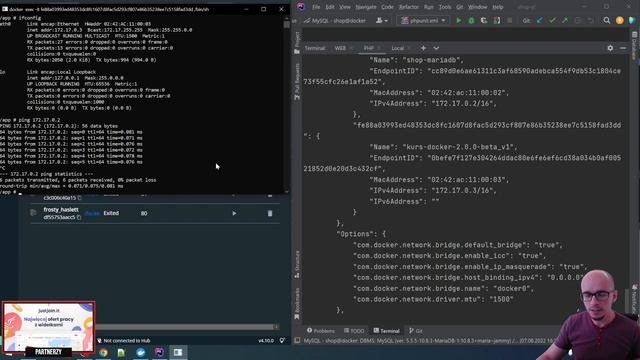Open the Git menu
The height and width of the screenshot is (360, 640).
(460, 7)
